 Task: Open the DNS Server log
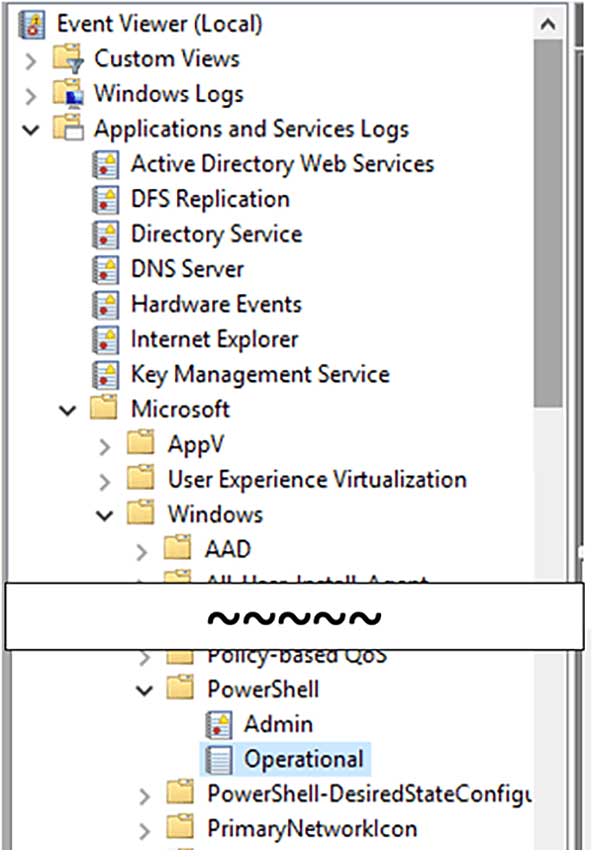click(x=187, y=269)
